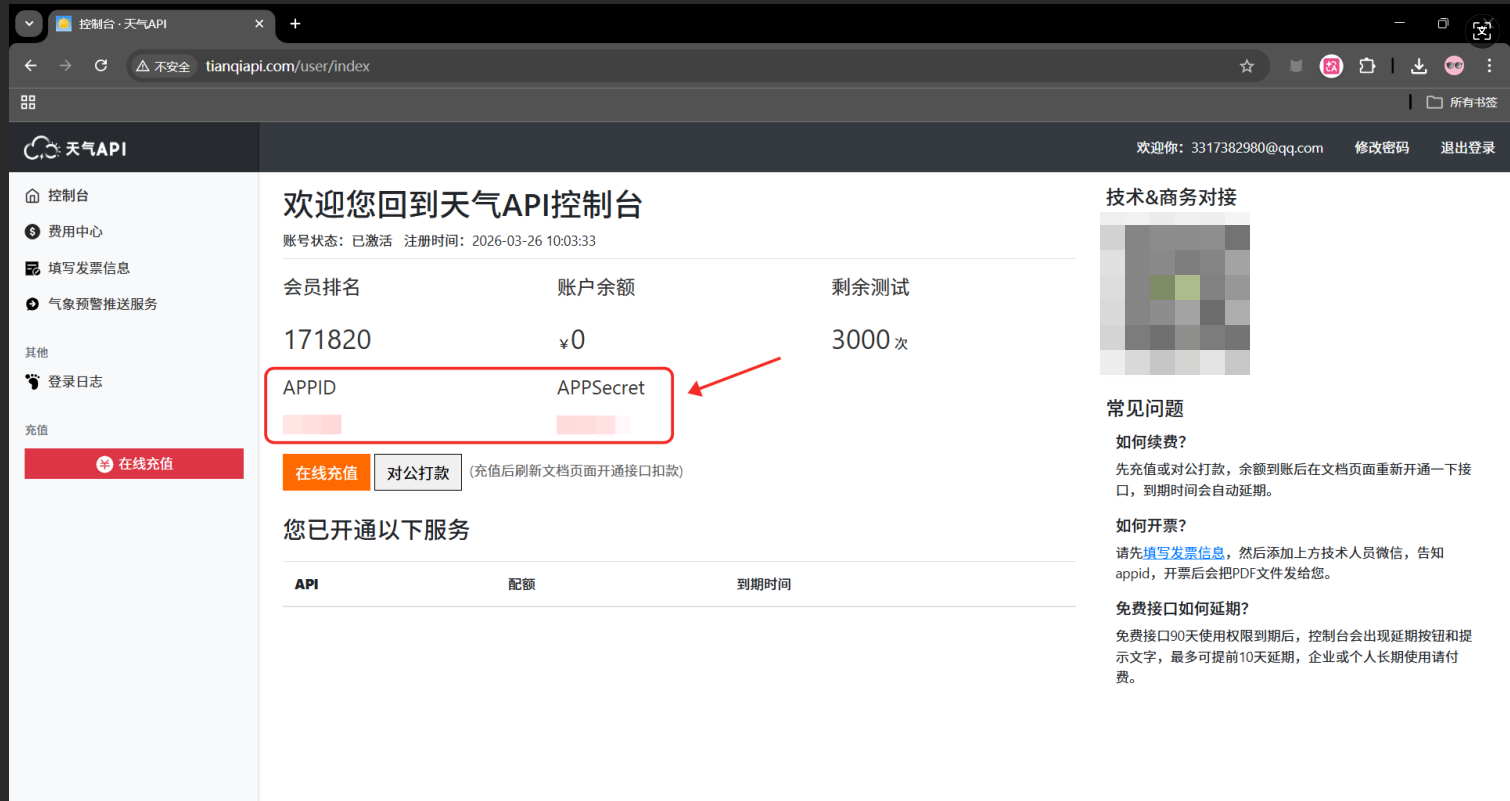
Task: Open the Chrome three-dot menu
Action: pos(1489,66)
